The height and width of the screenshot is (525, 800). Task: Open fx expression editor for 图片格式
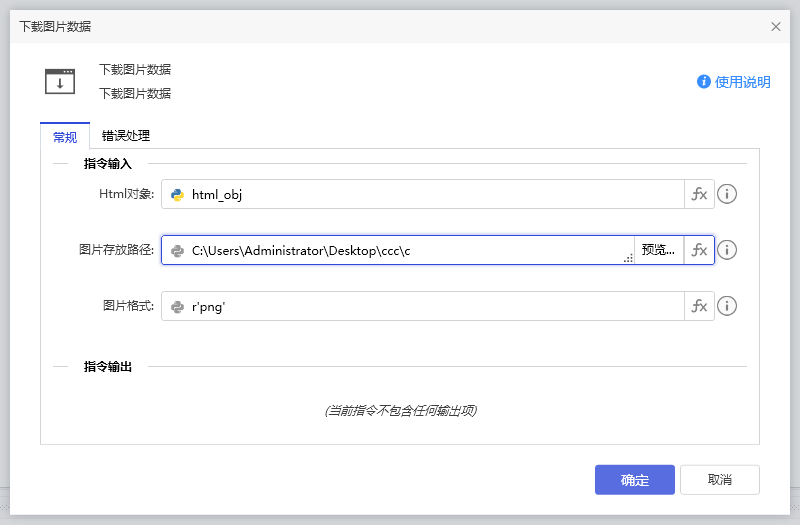click(x=699, y=306)
